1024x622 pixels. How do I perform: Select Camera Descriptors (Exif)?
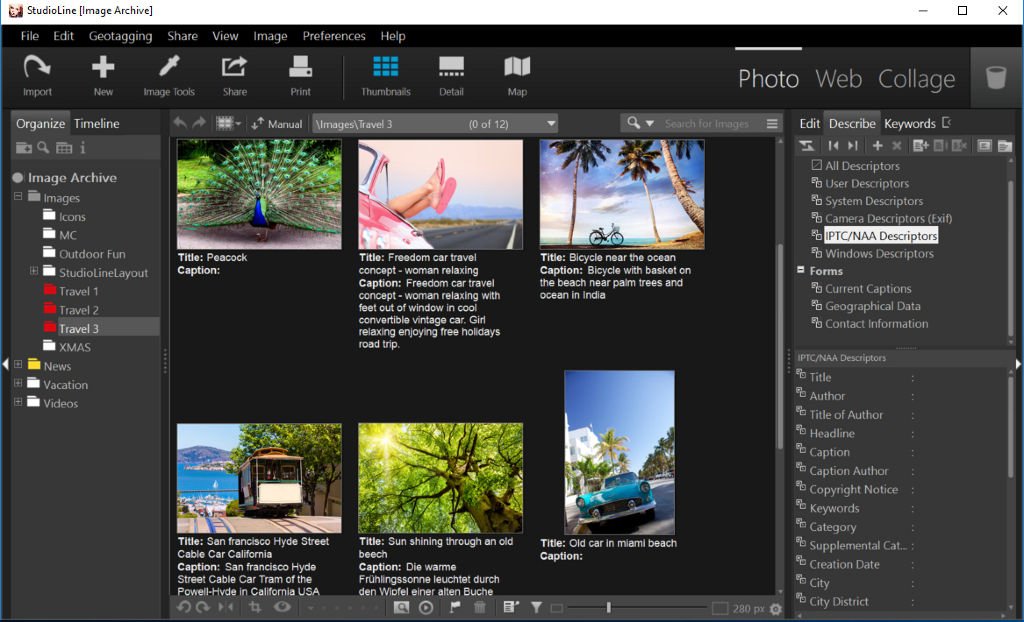click(x=888, y=218)
